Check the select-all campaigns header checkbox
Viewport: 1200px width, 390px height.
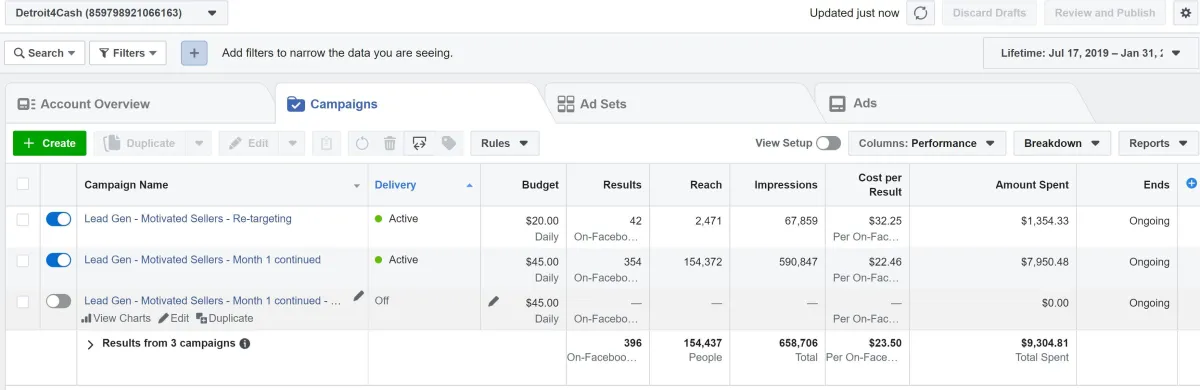[23, 184]
